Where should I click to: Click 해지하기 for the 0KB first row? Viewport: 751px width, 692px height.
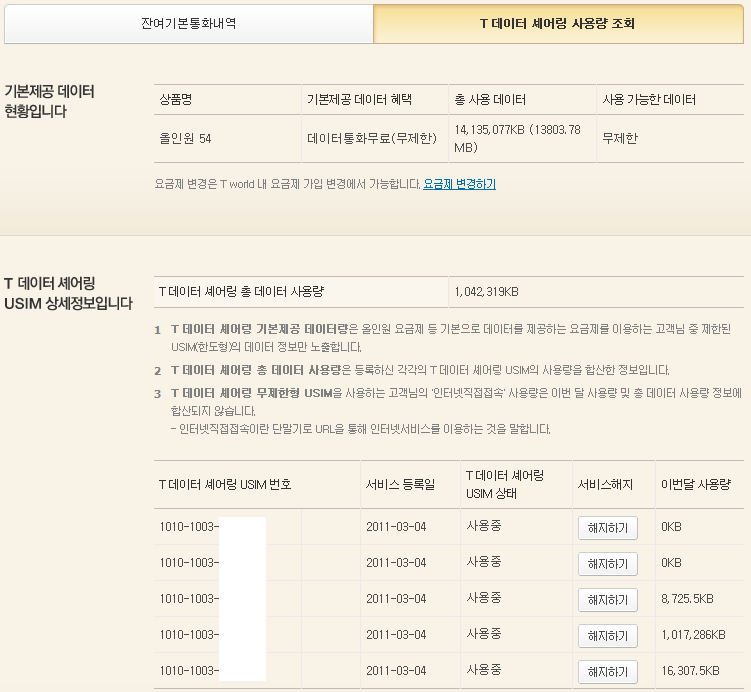coord(607,528)
